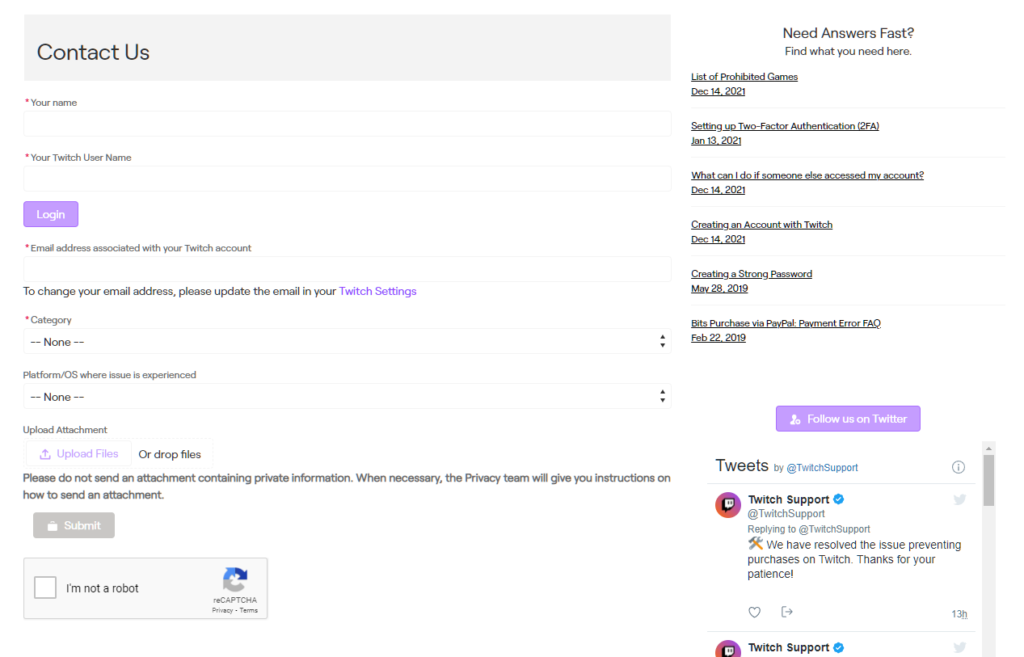The height and width of the screenshot is (657, 1024).
Task: Open the first tweet's Twitch Support avatar
Action: pyautogui.click(x=728, y=505)
